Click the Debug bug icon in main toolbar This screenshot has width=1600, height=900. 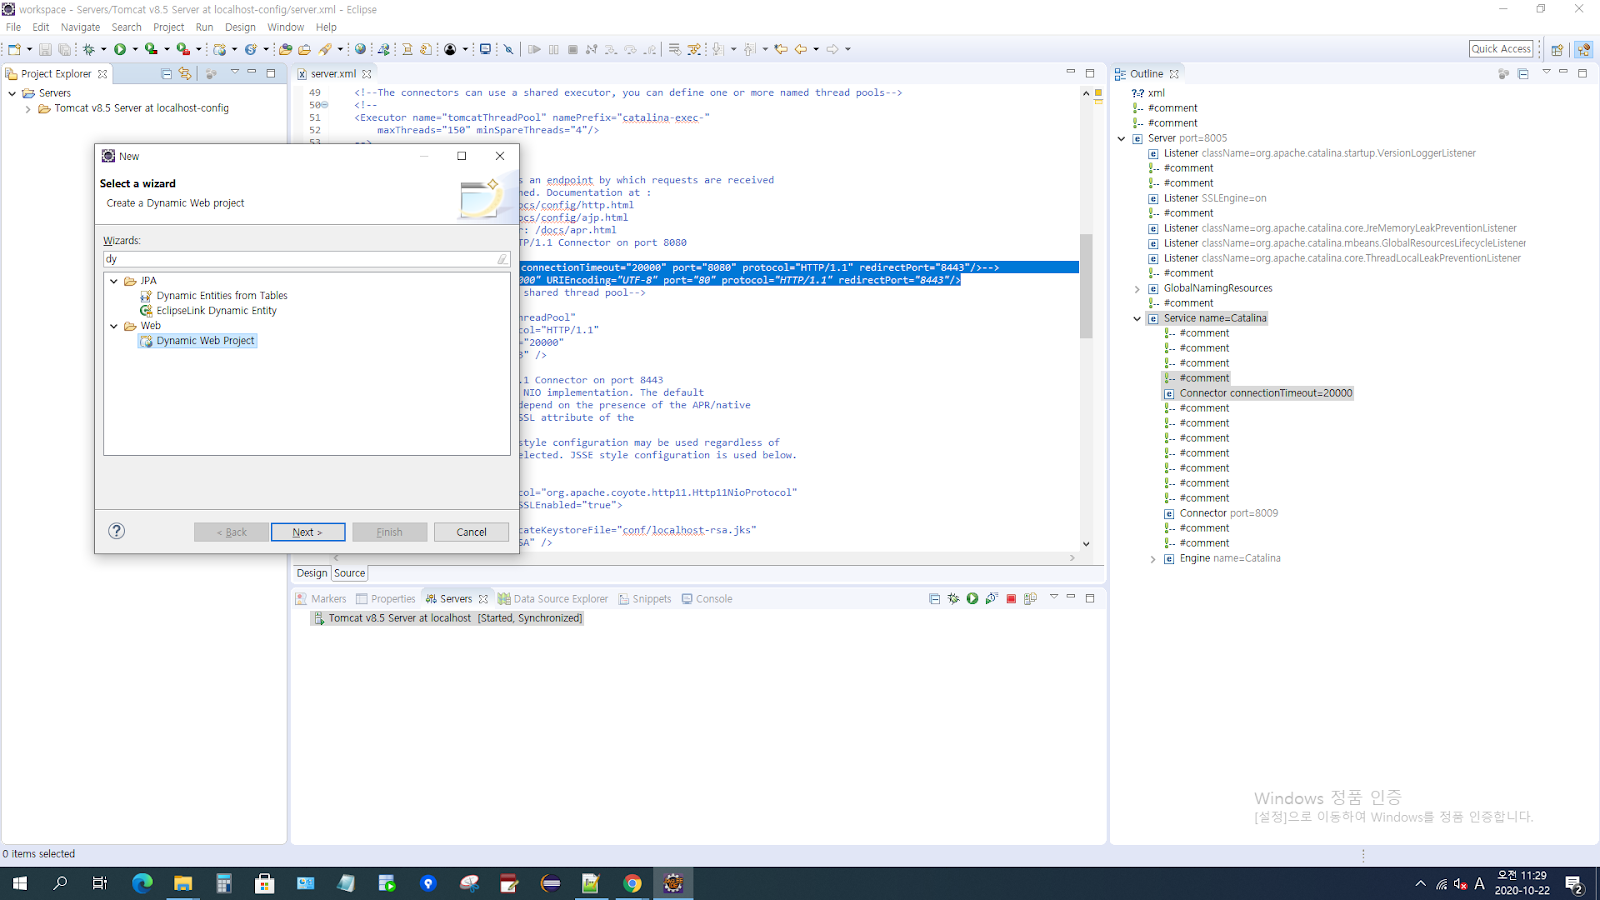pyautogui.click(x=89, y=49)
